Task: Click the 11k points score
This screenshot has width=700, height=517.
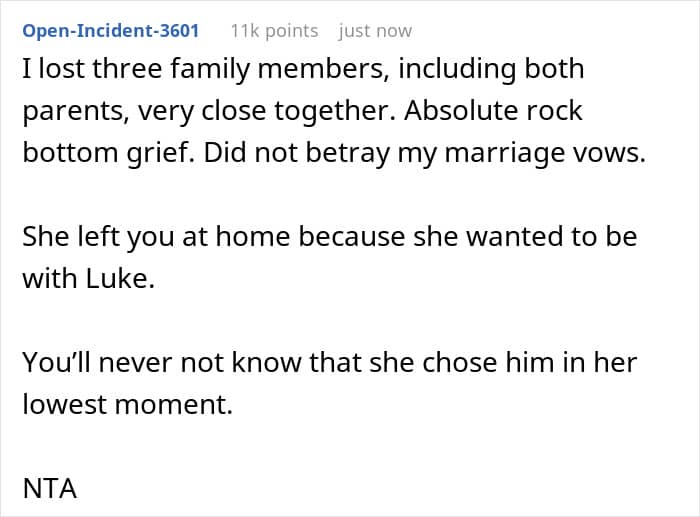Action: pos(275,31)
